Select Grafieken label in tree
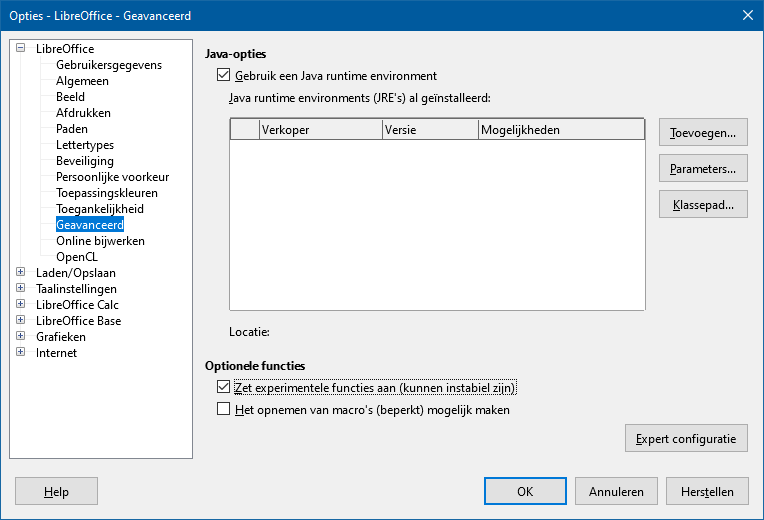The height and width of the screenshot is (520, 764). point(60,337)
